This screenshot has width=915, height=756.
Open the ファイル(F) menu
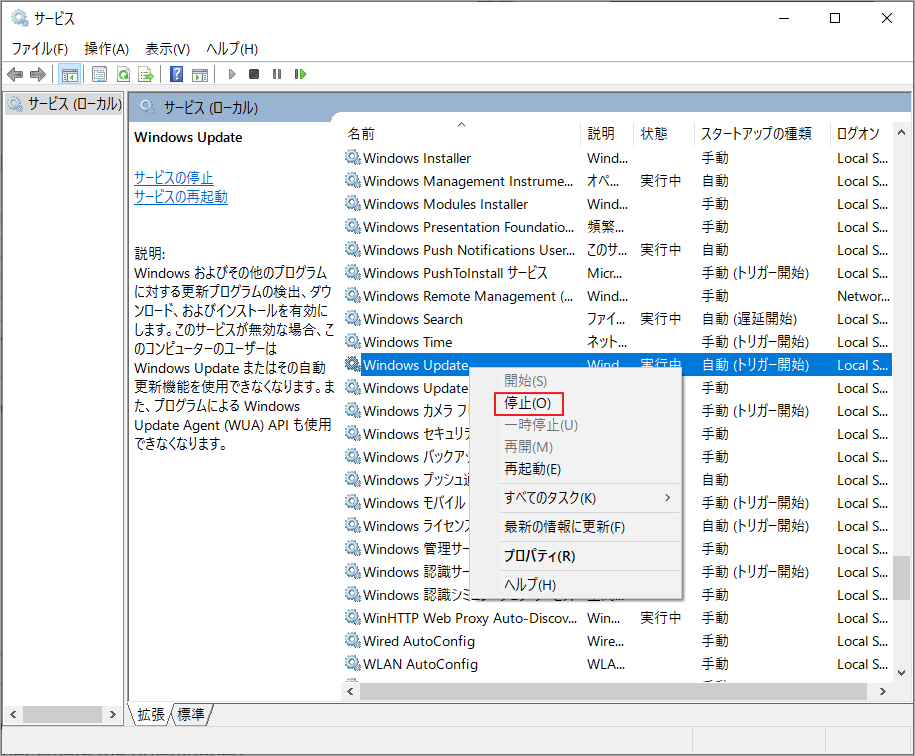coord(40,48)
